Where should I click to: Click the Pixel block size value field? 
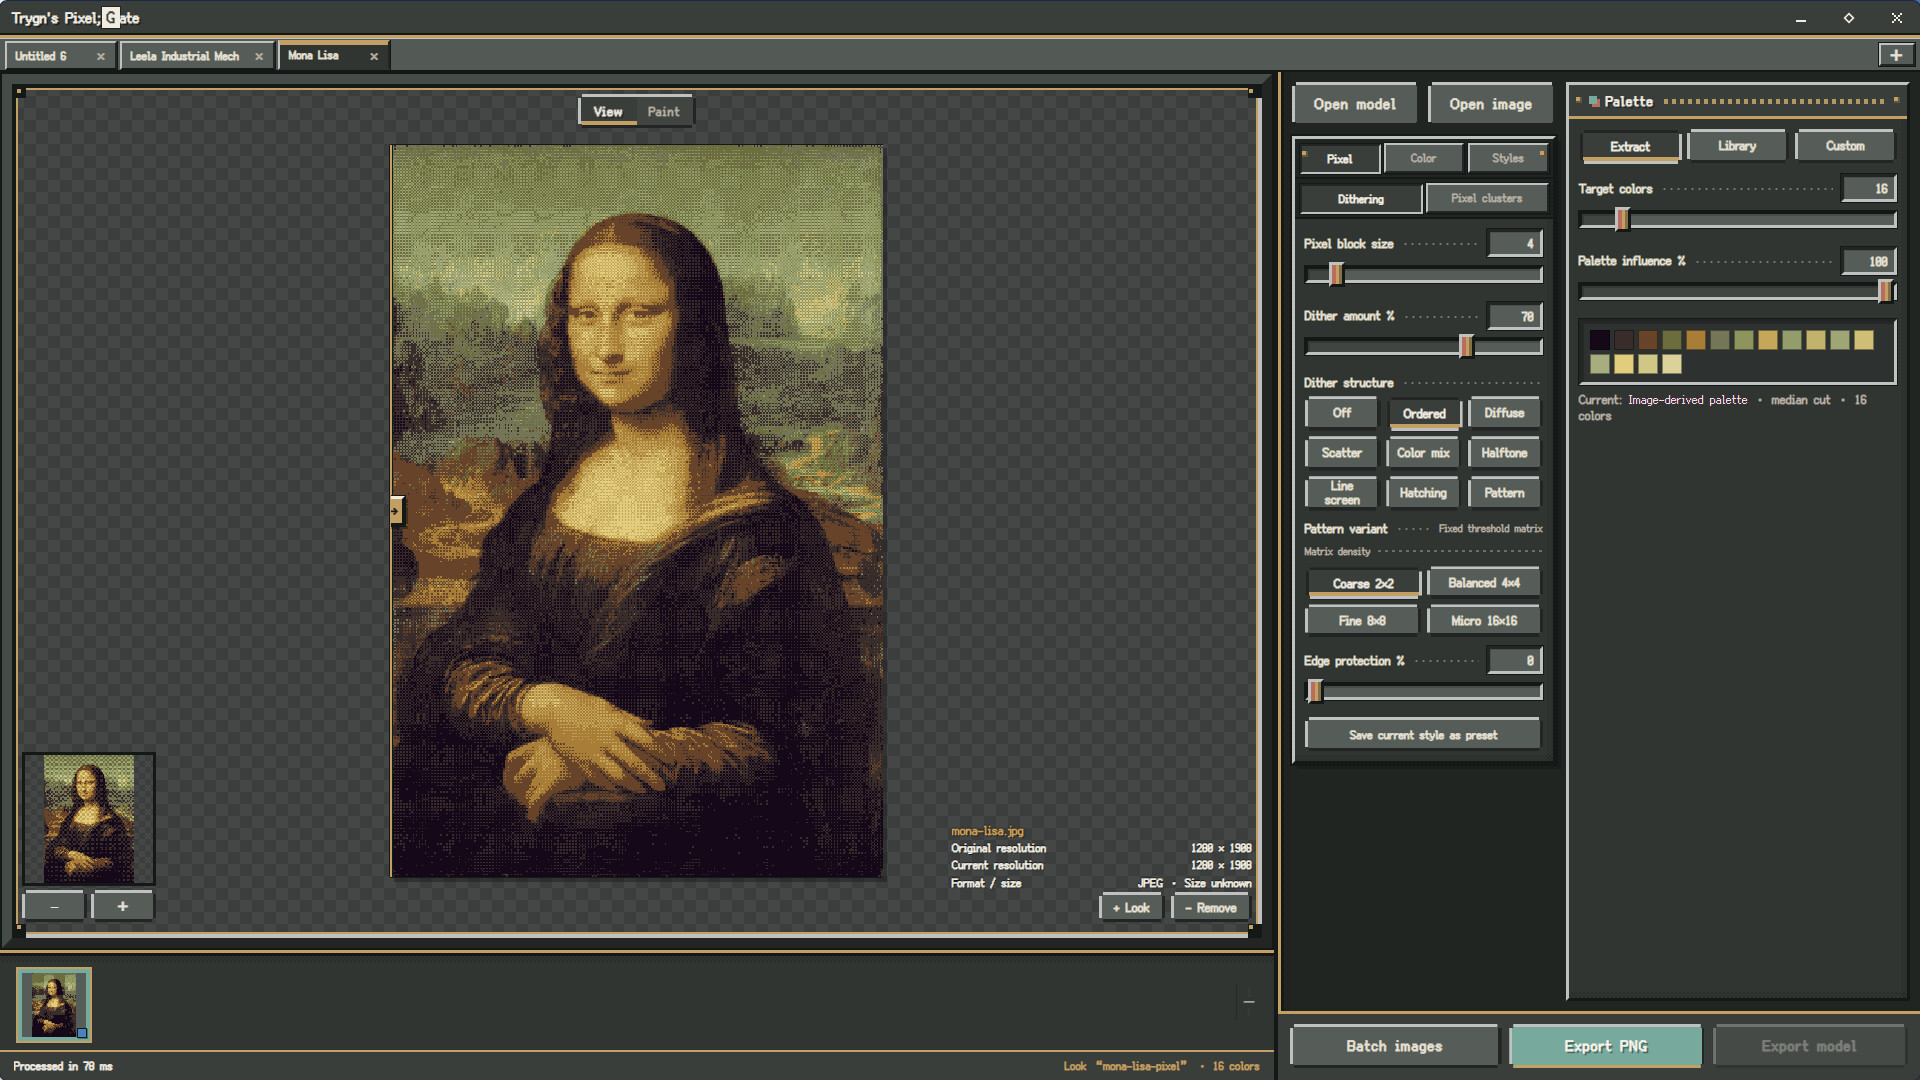[x=1515, y=244]
